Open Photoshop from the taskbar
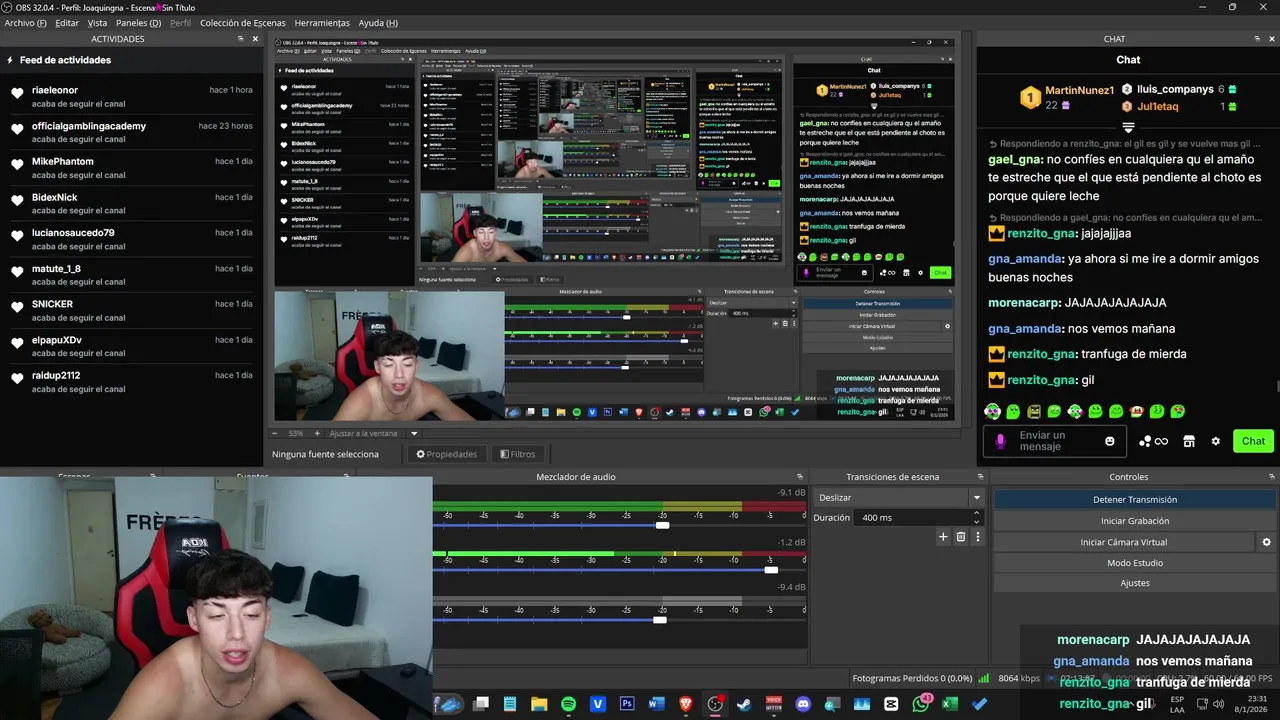This screenshot has width=1280, height=720. 627,704
